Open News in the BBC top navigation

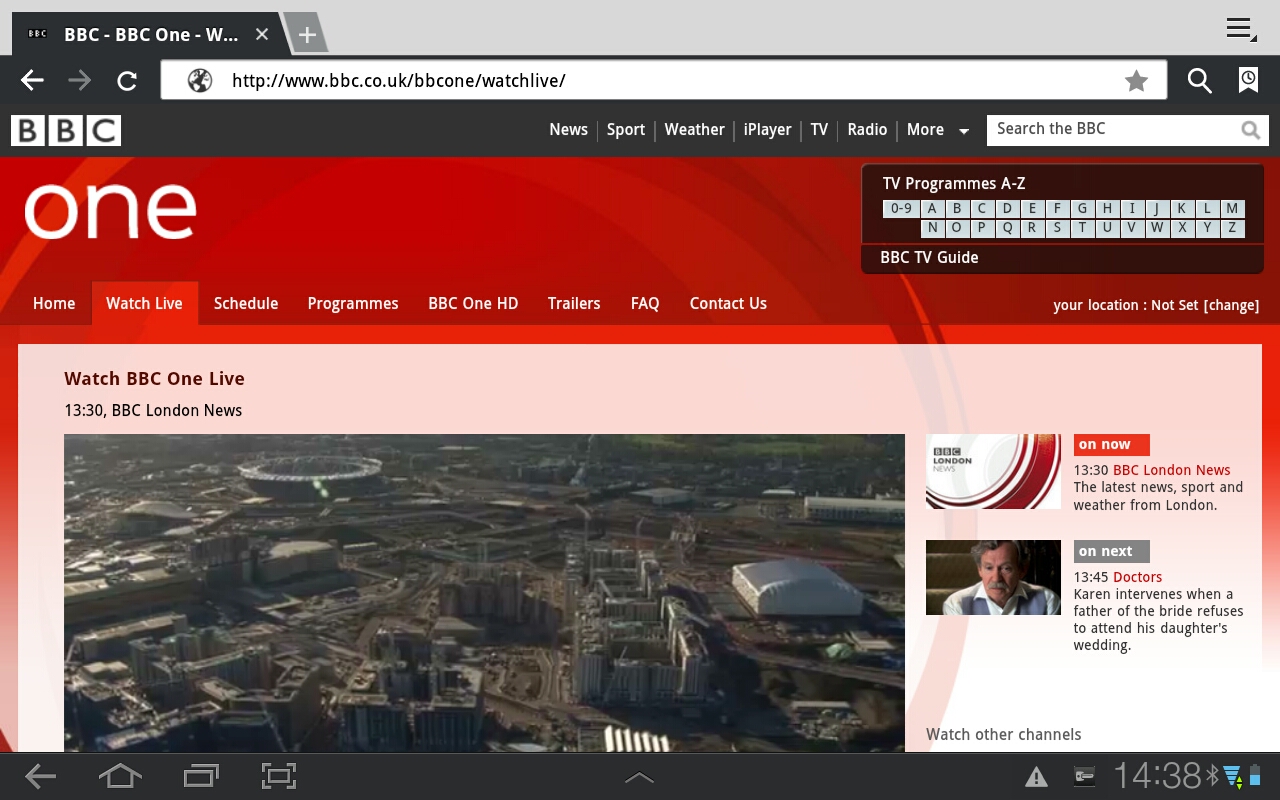click(568, 130)
